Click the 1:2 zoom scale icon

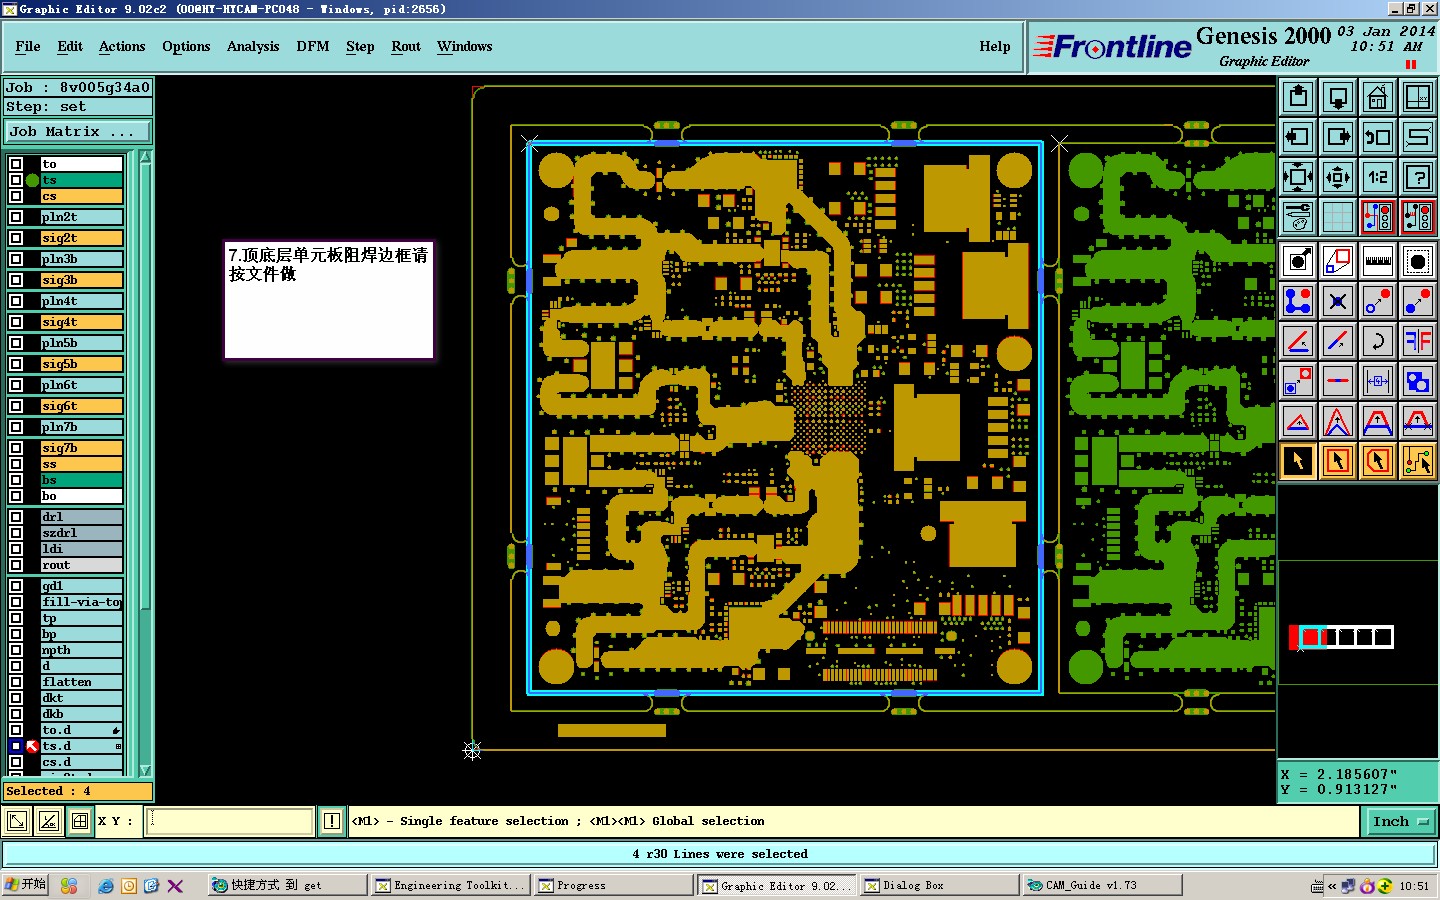point(1378,177)
